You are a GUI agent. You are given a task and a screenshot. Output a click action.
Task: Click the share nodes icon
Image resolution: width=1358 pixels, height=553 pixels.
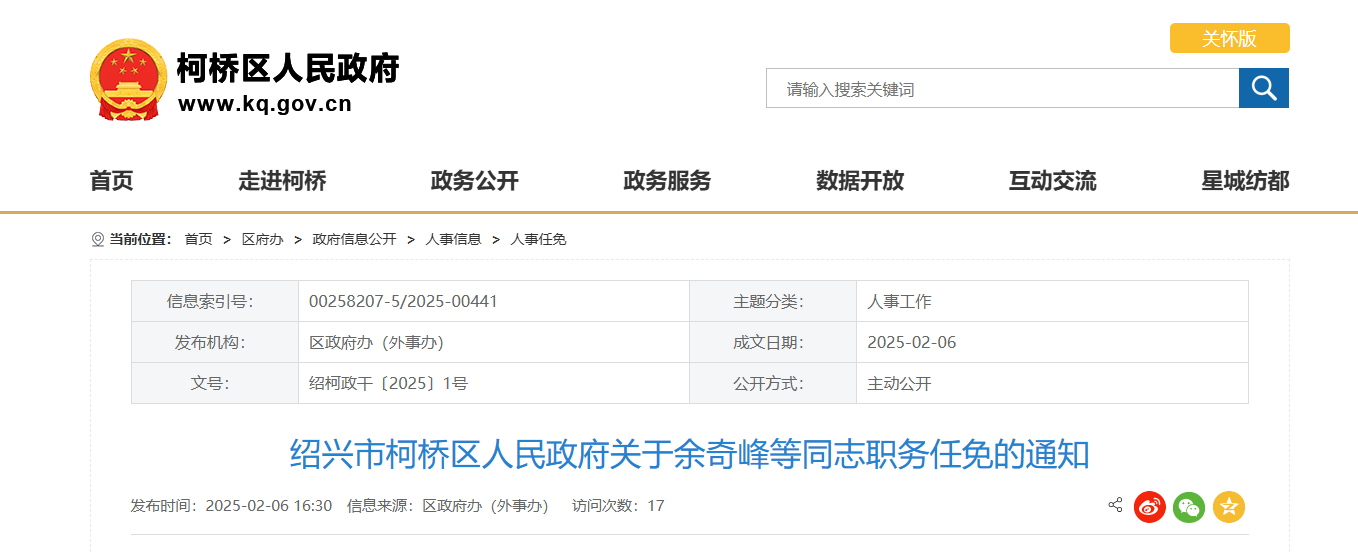[1115, 505]
